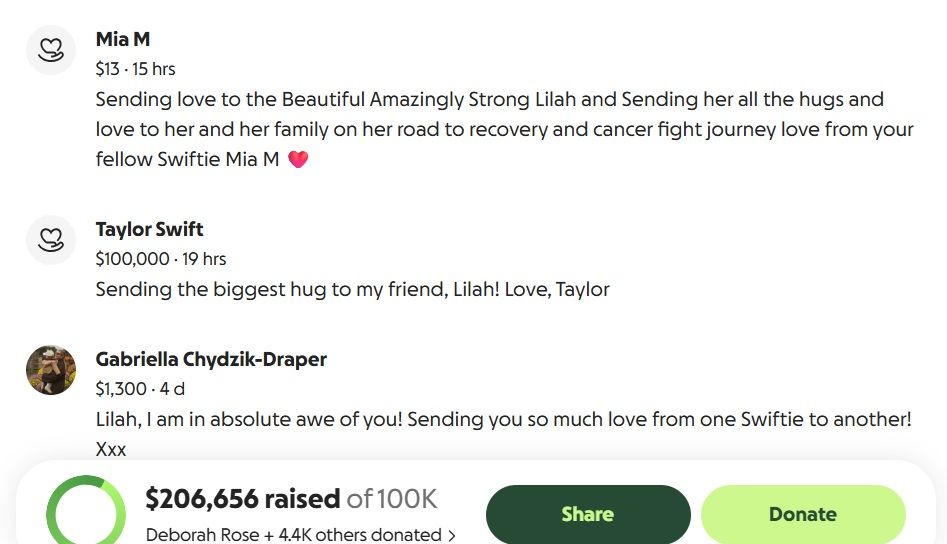Select the Mia M donor name
This screenshot has width=947, height=544.
[123, 39]
